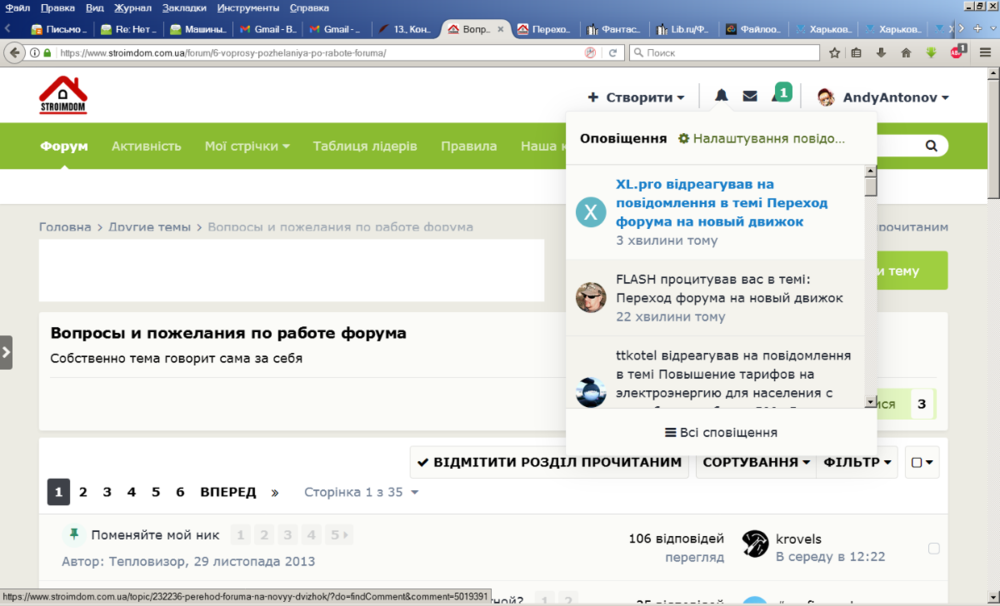Expand the Створити dropdown
Screen dimensions: 1000x606
click(637, 97)
